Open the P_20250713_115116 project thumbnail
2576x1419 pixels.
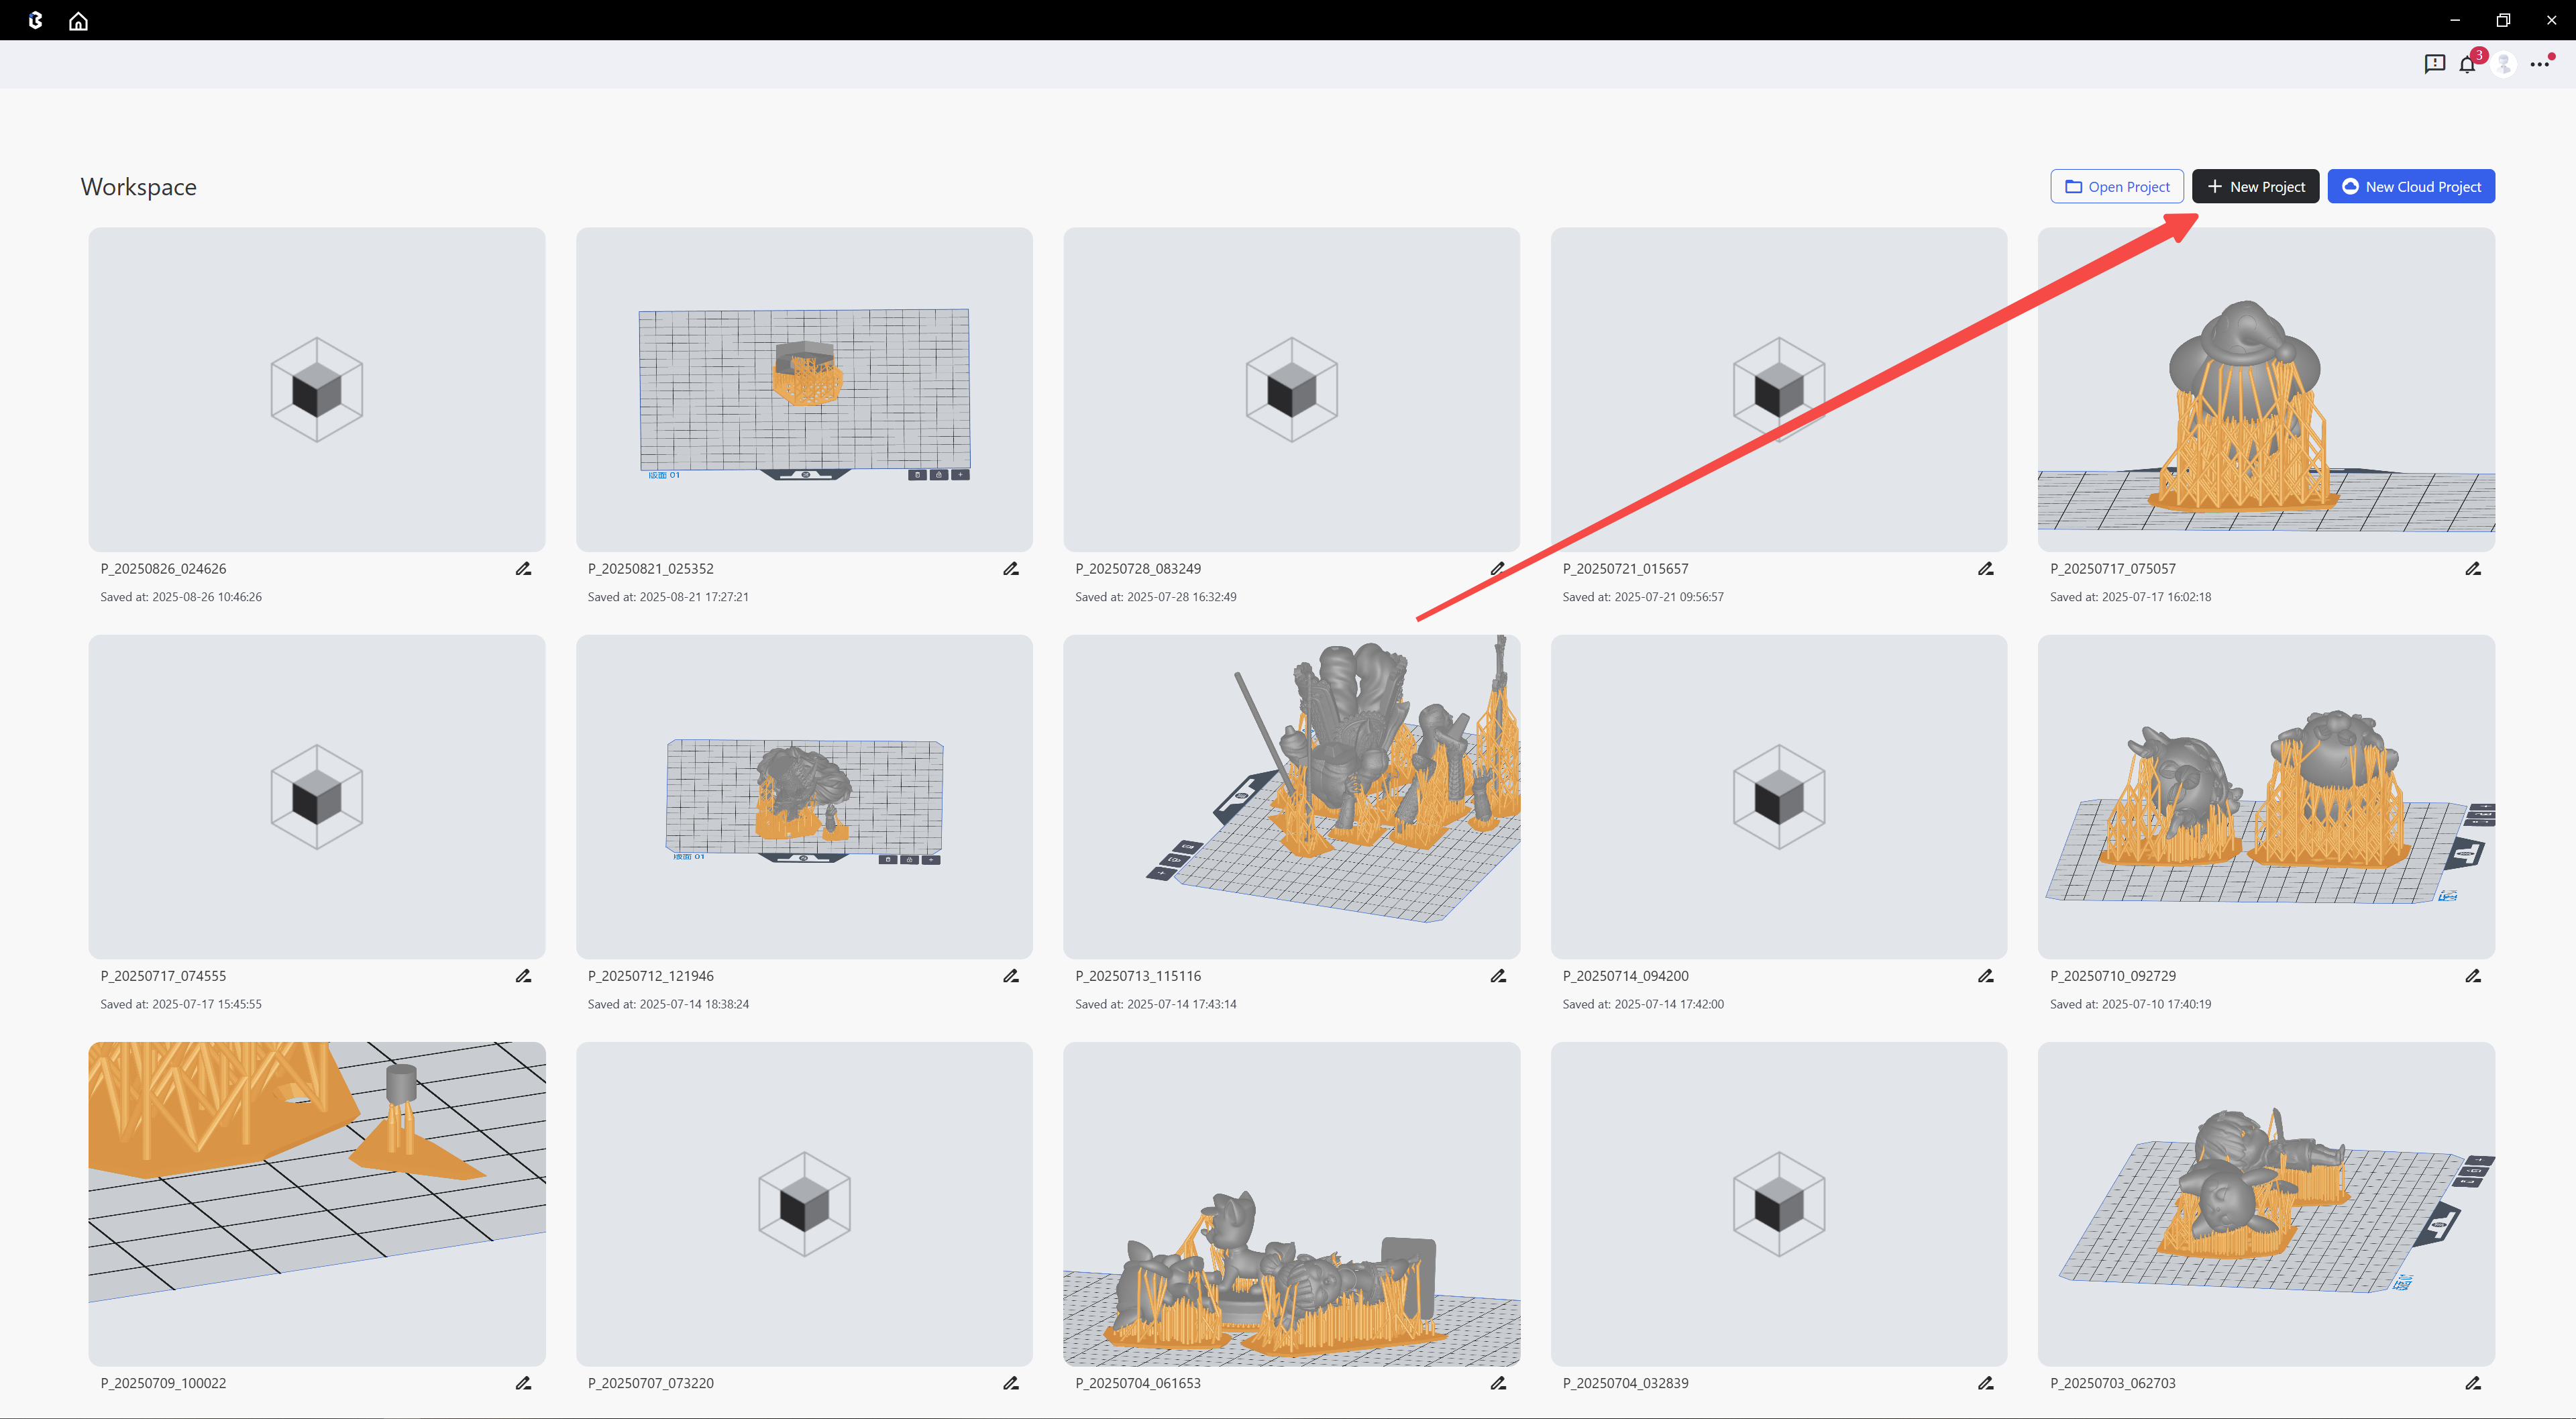1291,797
